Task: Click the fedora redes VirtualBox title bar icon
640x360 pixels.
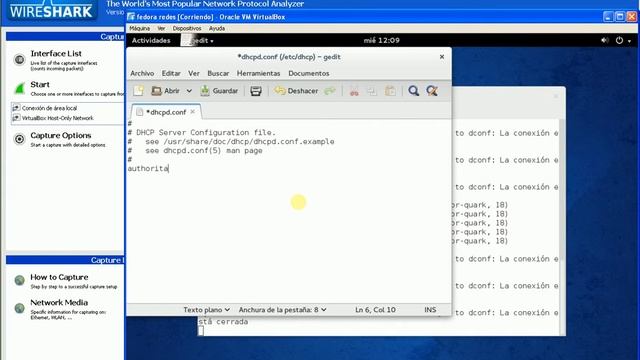Action: coord(131,17)
